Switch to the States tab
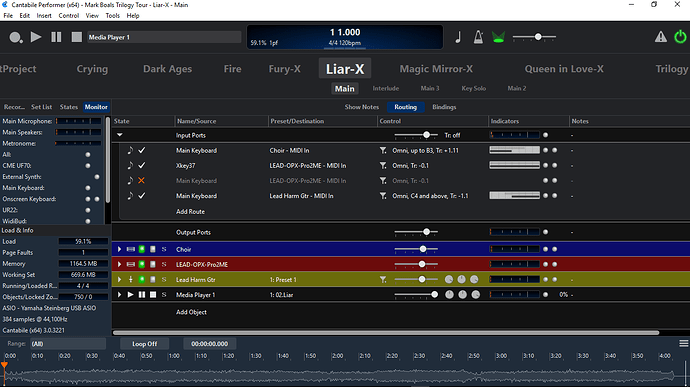The width and height of the screenshot is (690, 387). (69, 107)
